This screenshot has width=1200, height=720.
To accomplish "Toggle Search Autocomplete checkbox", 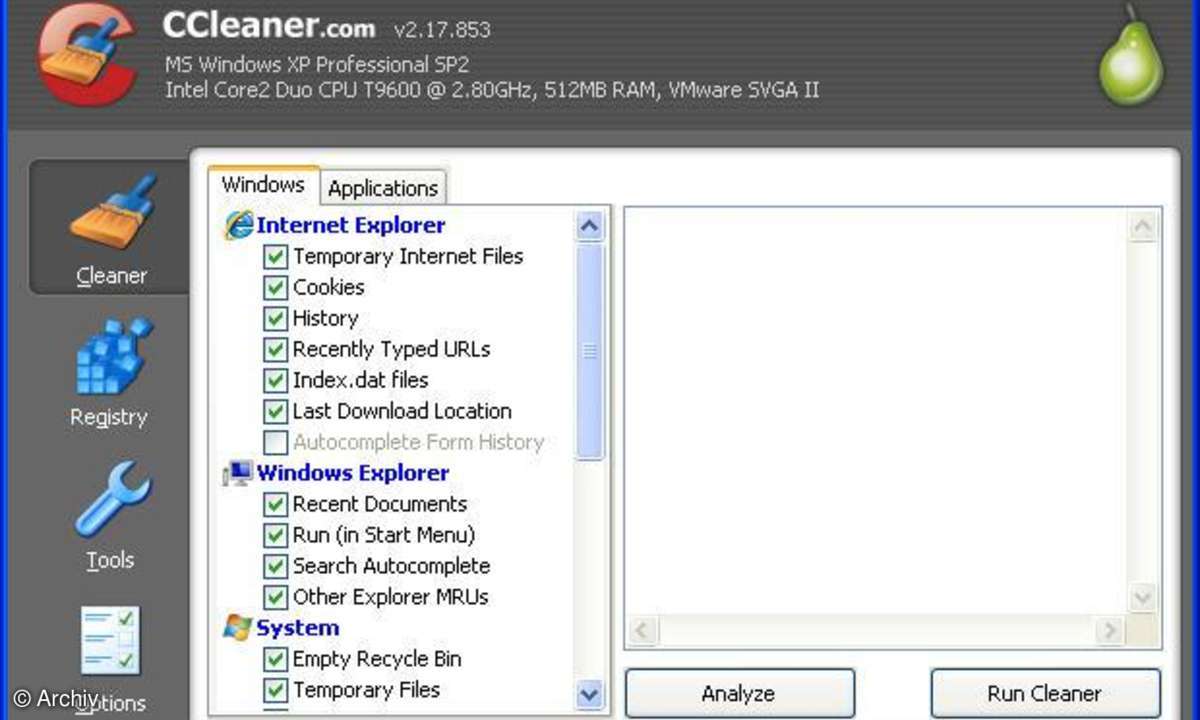I will click(275, 567).
